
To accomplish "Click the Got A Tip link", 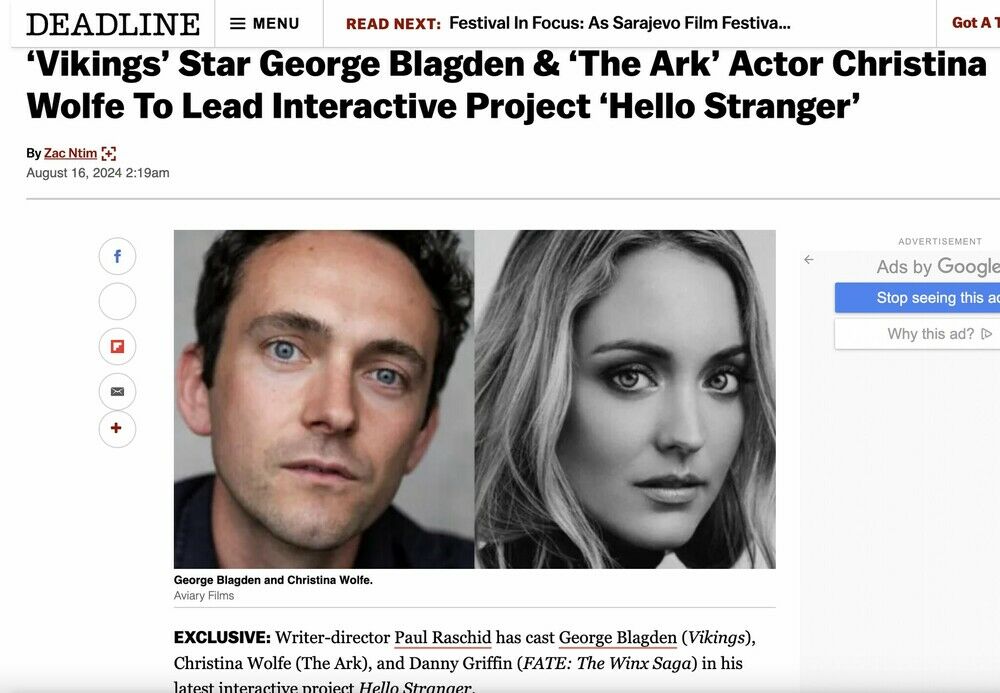I will coord(975,23).
